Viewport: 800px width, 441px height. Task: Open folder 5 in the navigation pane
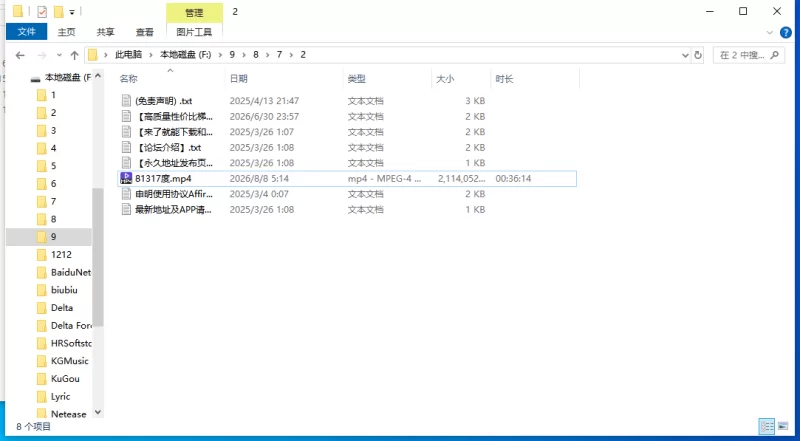(53, 166)
